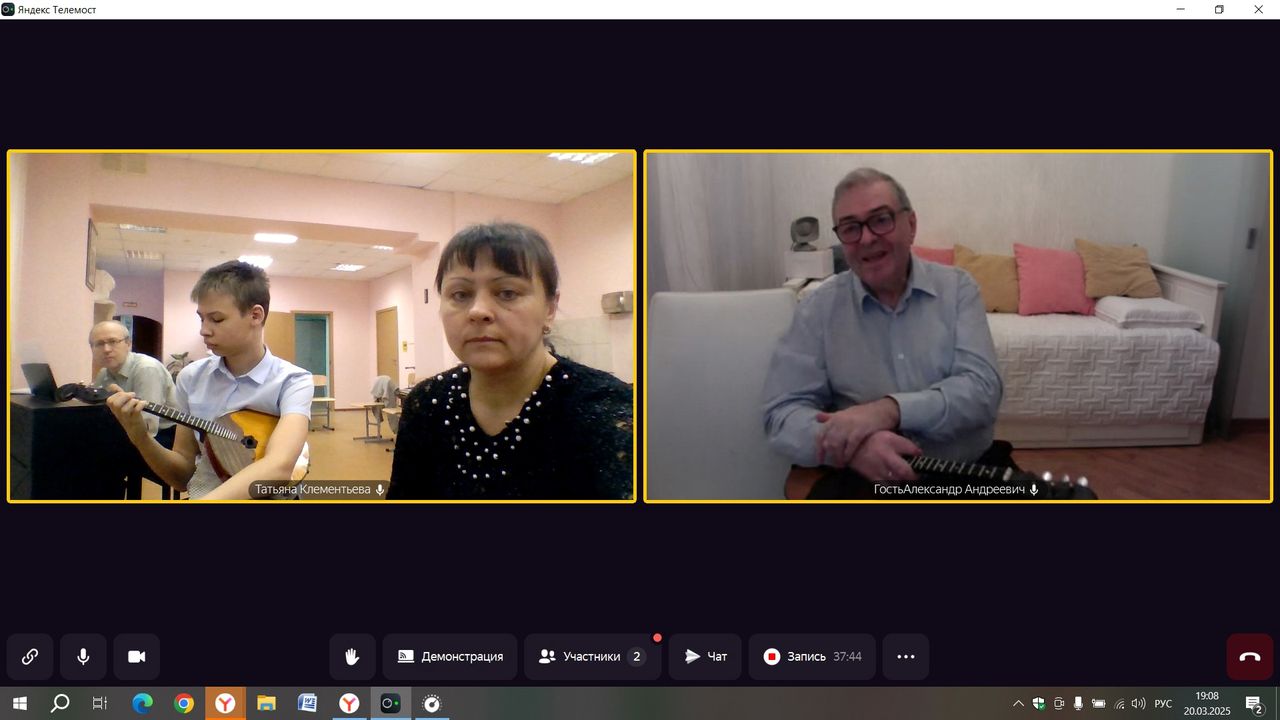Switch the РУС input language
Viewport: 1280px width, 720px height.
click(1163, 704)
